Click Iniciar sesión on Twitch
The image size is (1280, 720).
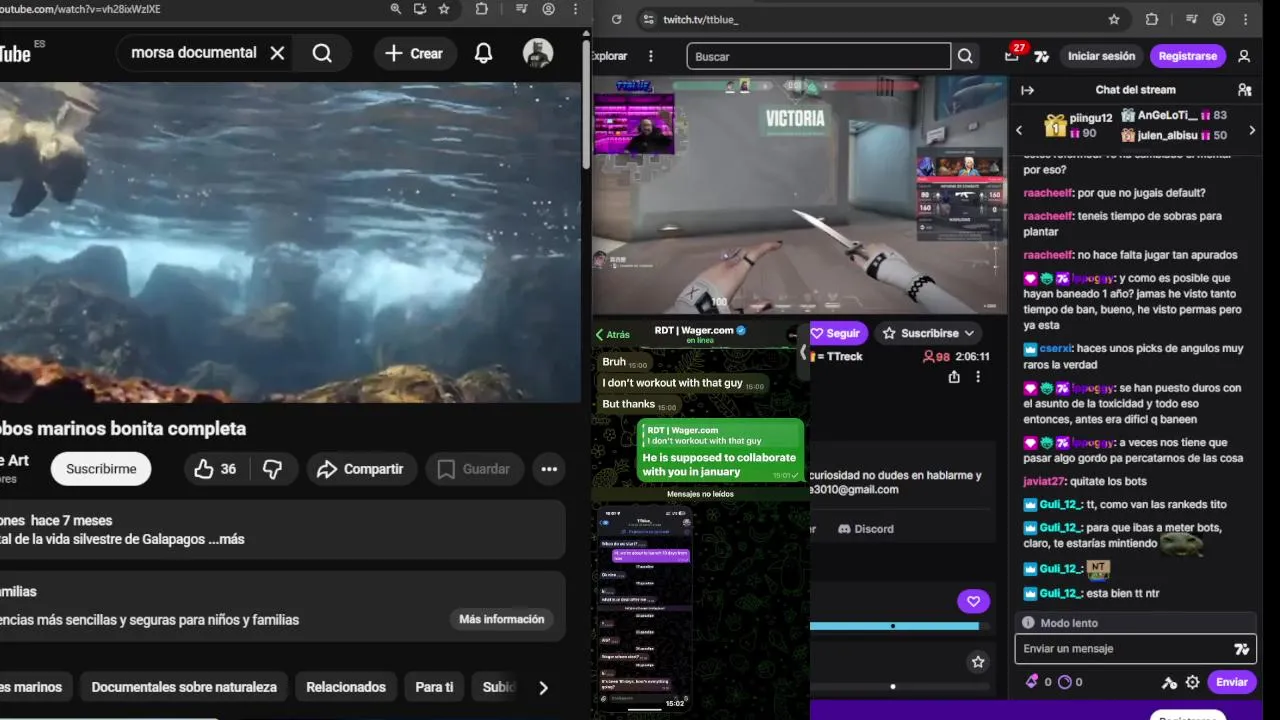(1101, 56)
